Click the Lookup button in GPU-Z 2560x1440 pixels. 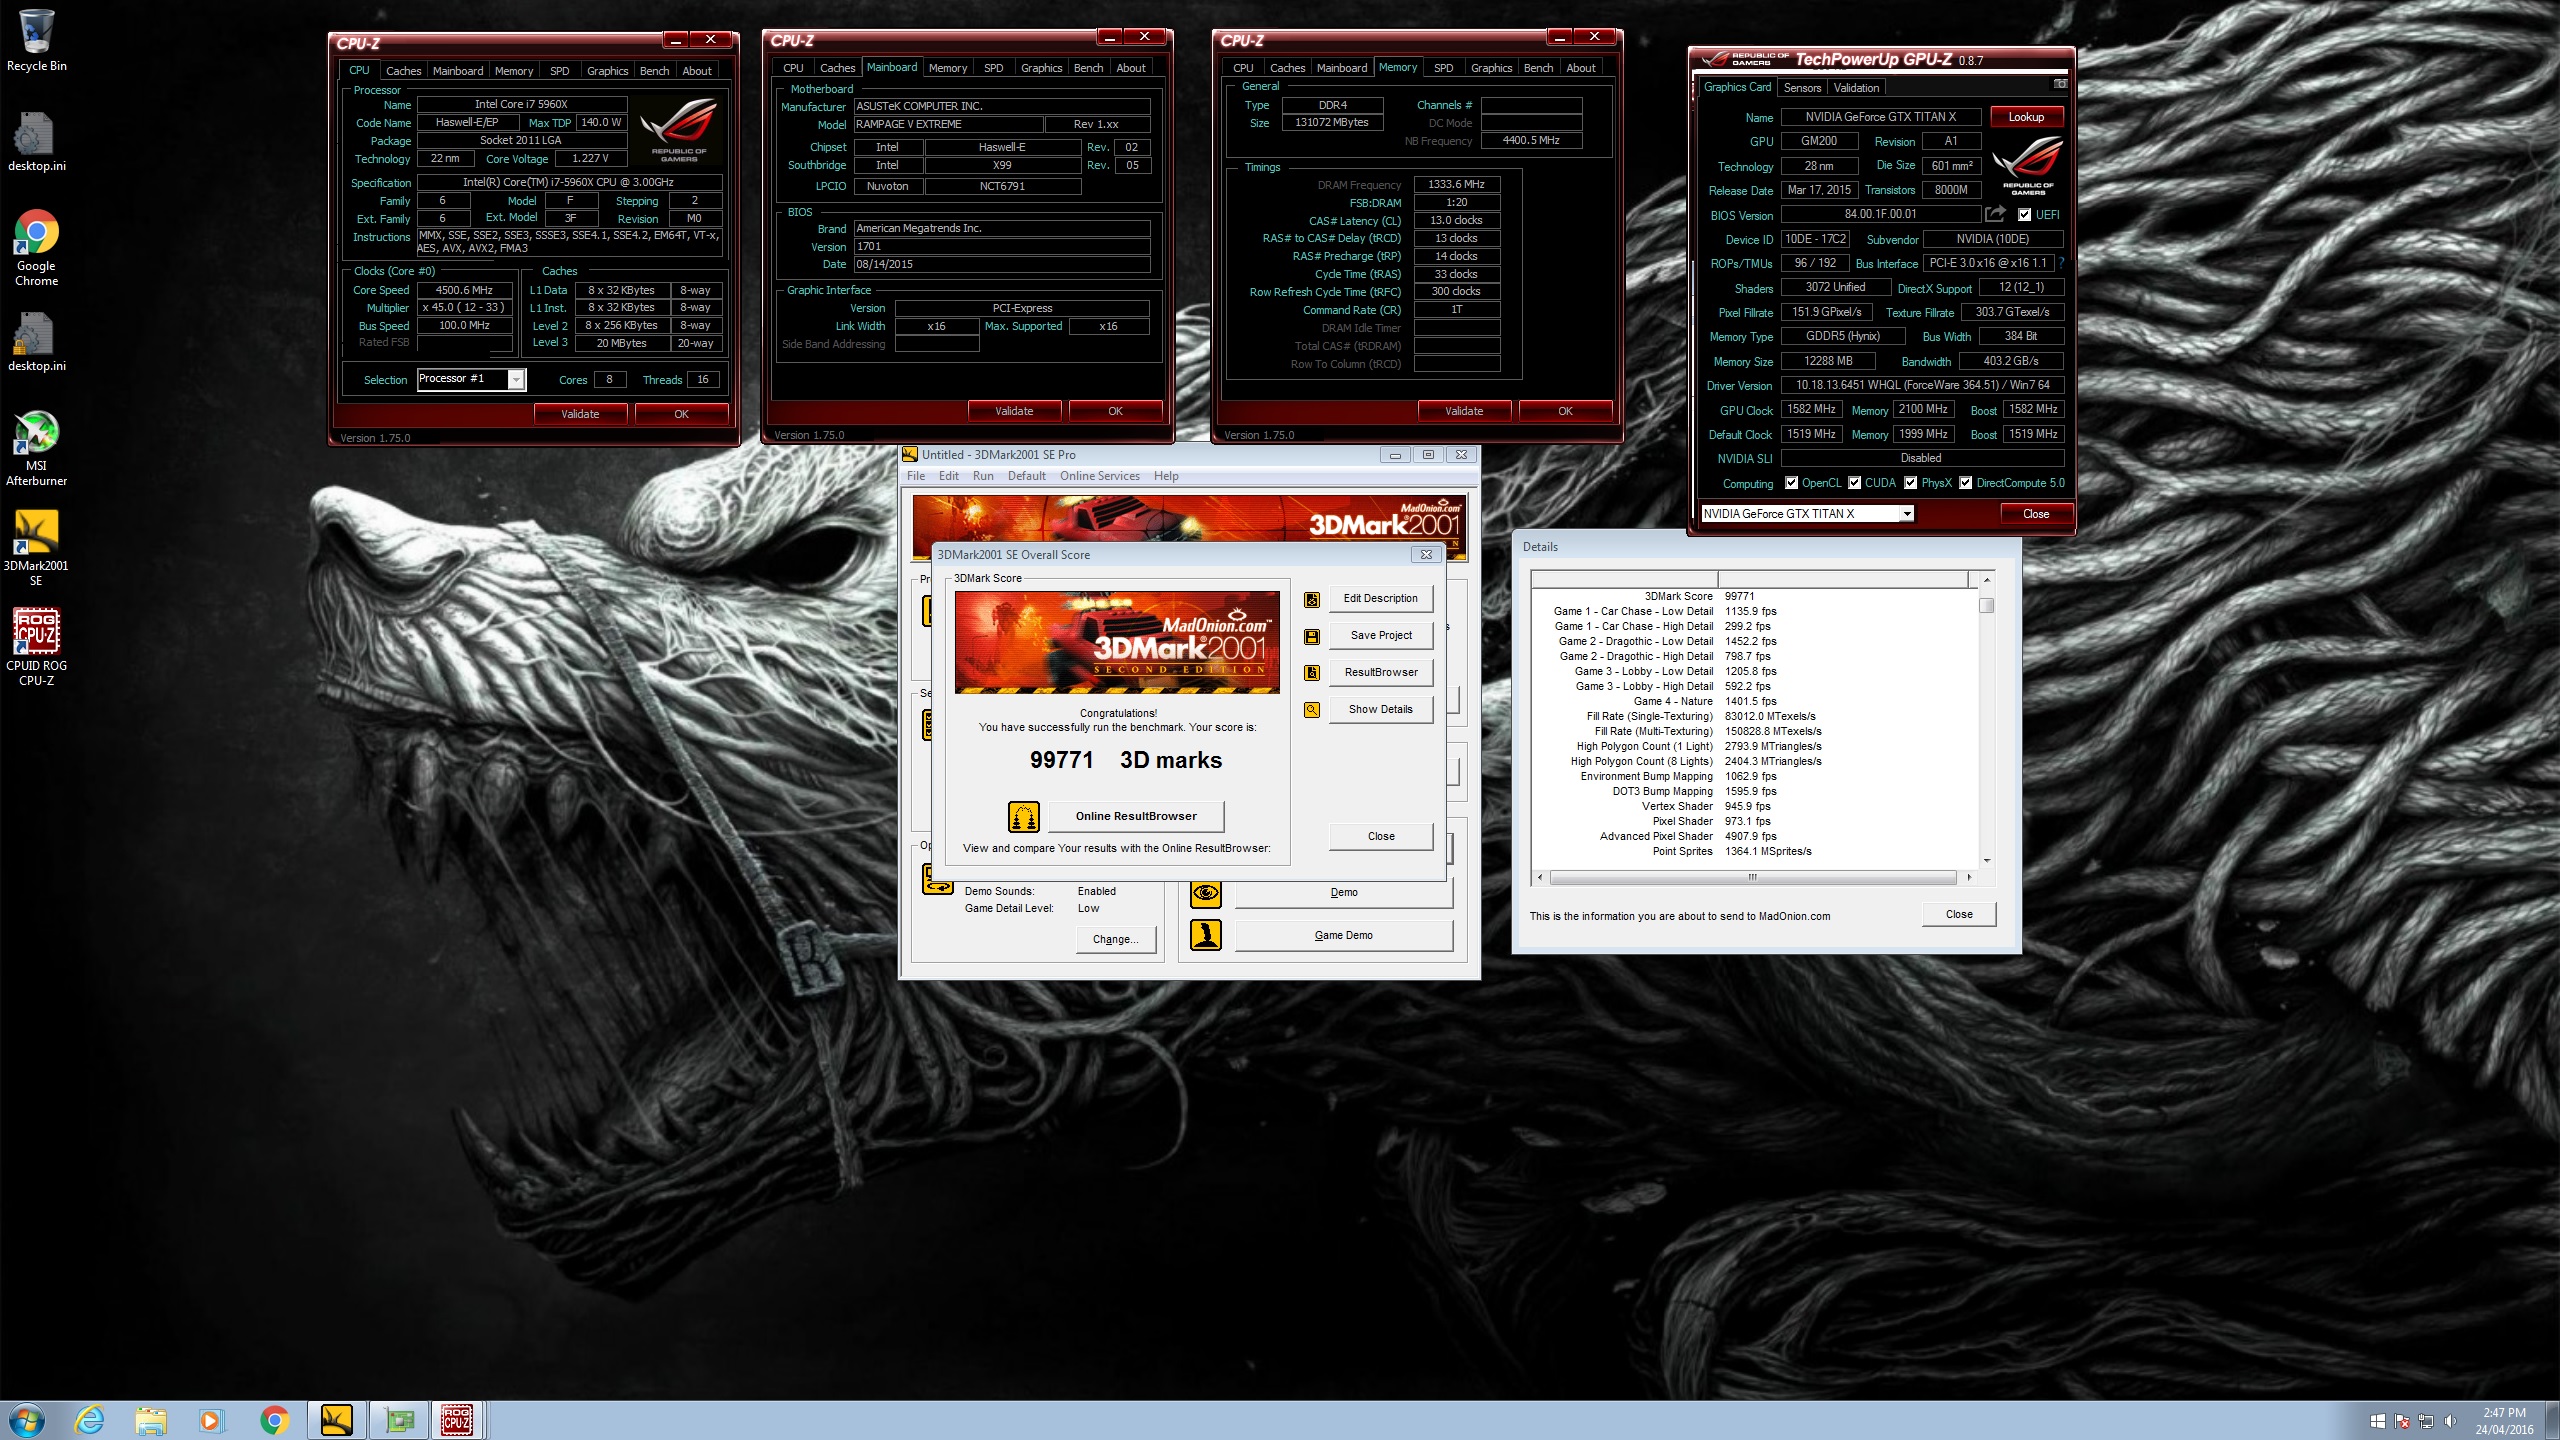pyautogui.click(x=2026, y=117)
